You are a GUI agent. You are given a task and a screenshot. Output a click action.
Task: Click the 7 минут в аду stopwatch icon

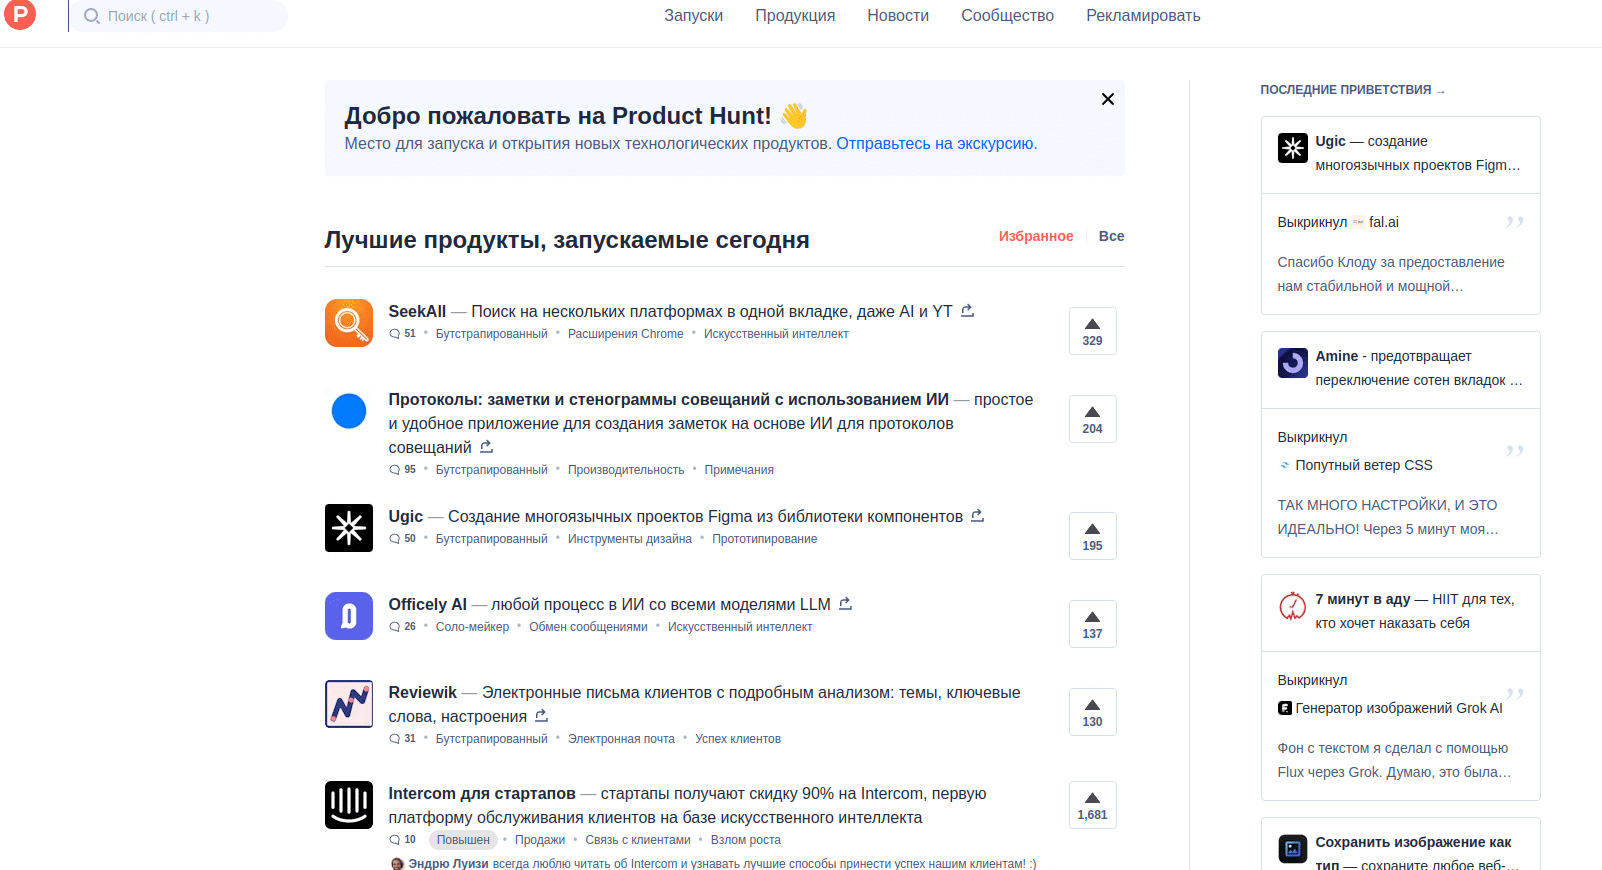pyautogui.click(x=1293, y=606)
